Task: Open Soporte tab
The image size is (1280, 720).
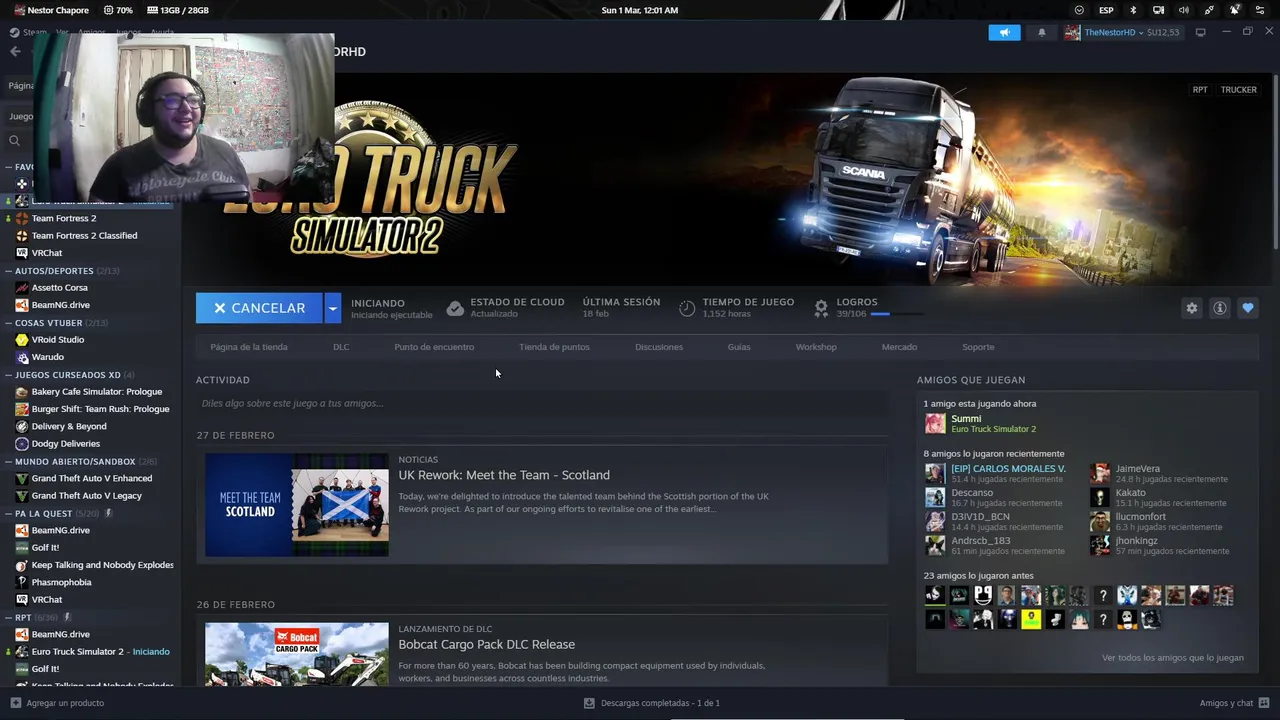Action: pyautogui.click(x=978, y=347)
